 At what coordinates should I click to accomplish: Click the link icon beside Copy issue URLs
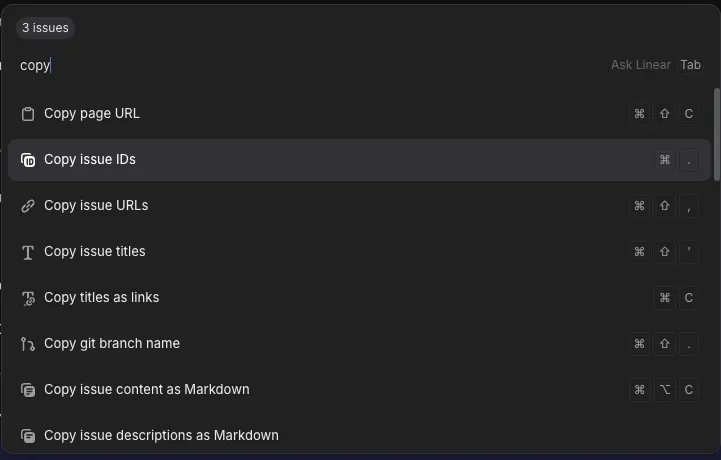[x=28, y=206]
